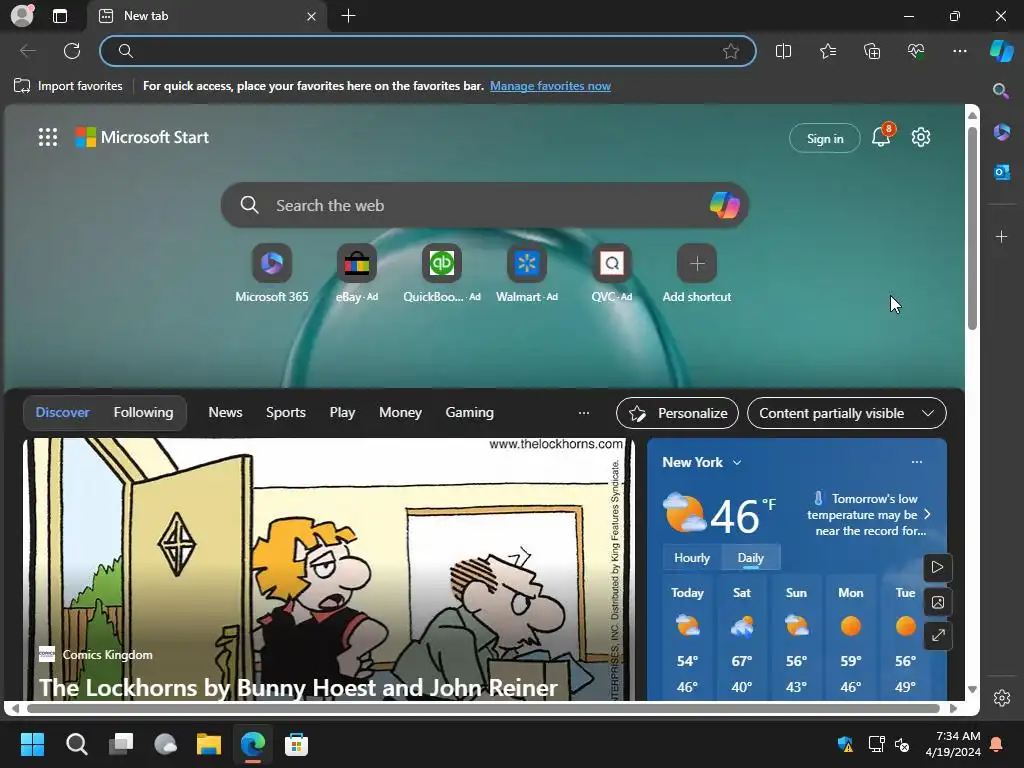Viewport: 1024px width, 768px height.
Task: Open split screen view
Action: pyautogui.click(x=783, y=51)
